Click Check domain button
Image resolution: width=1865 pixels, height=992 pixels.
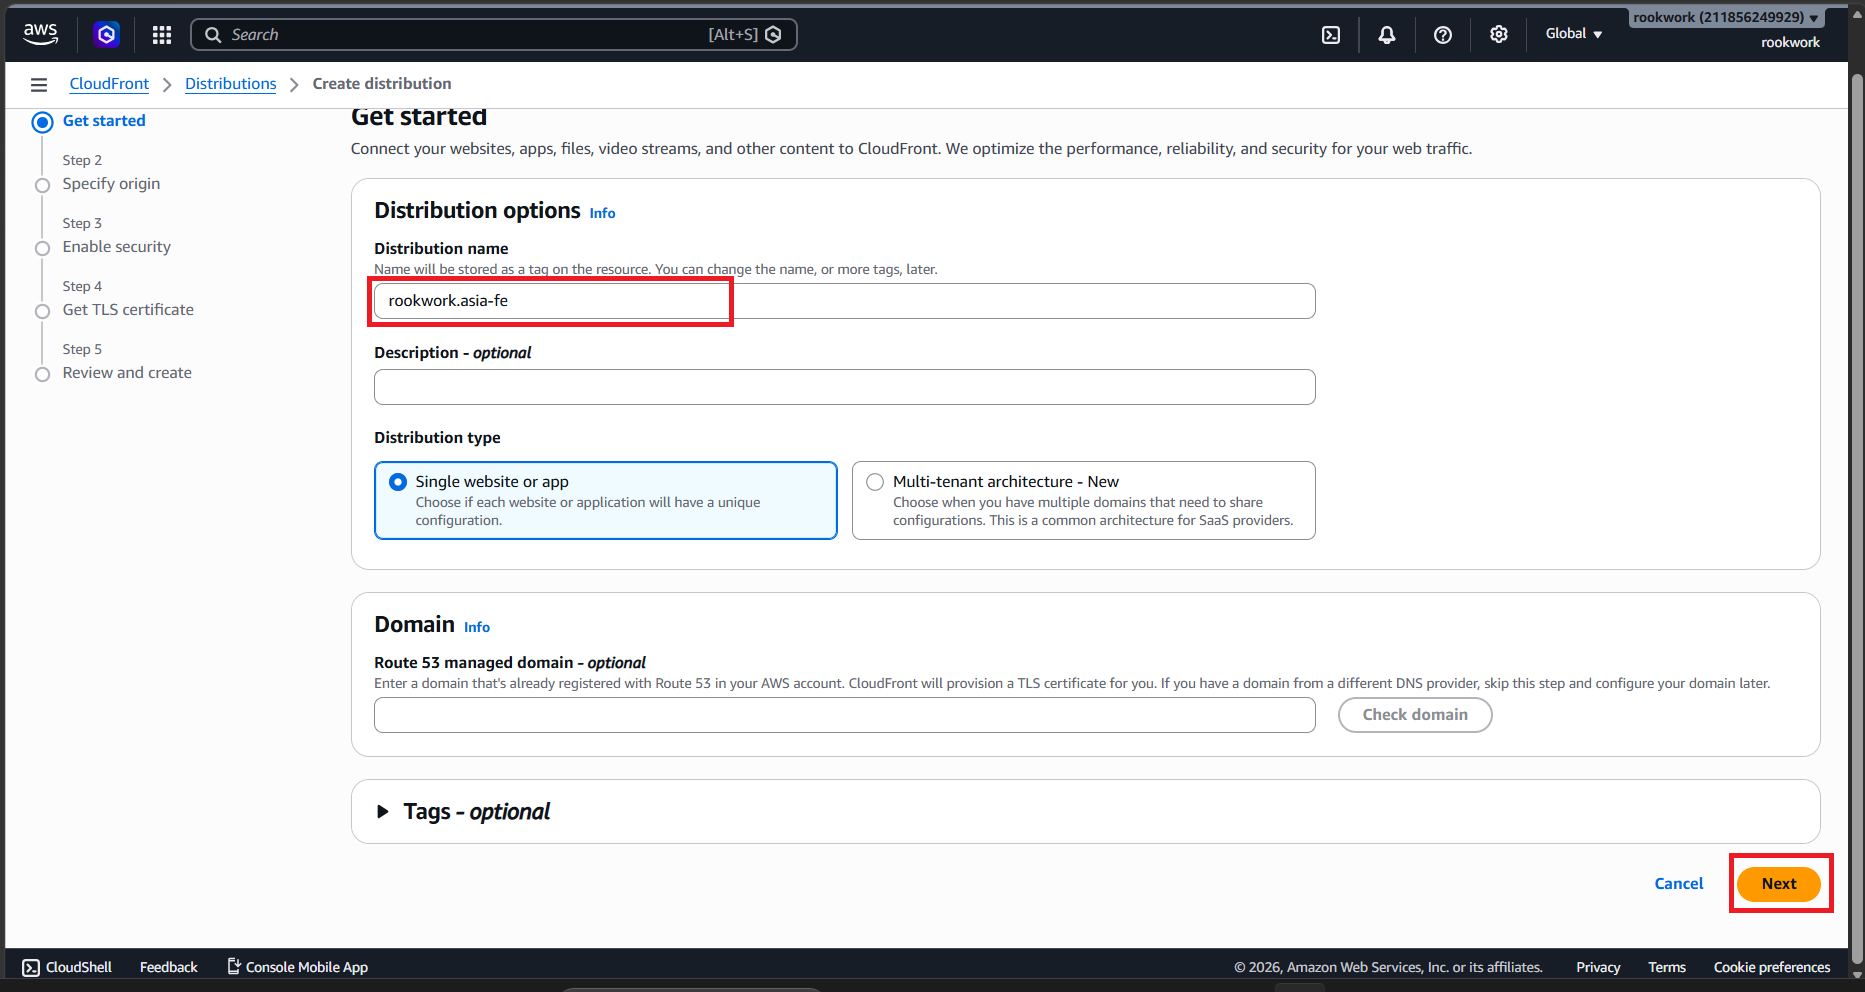point(1415,715)
